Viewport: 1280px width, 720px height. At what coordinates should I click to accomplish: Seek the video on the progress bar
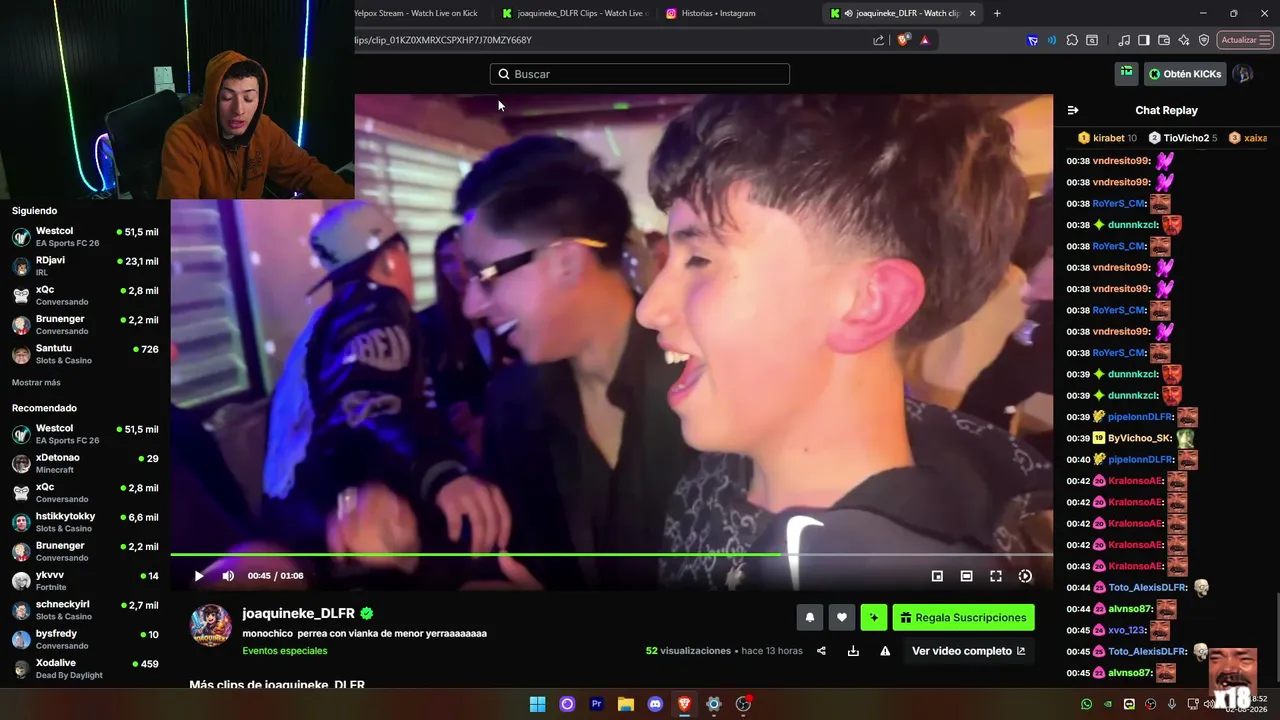click(611, 554)
